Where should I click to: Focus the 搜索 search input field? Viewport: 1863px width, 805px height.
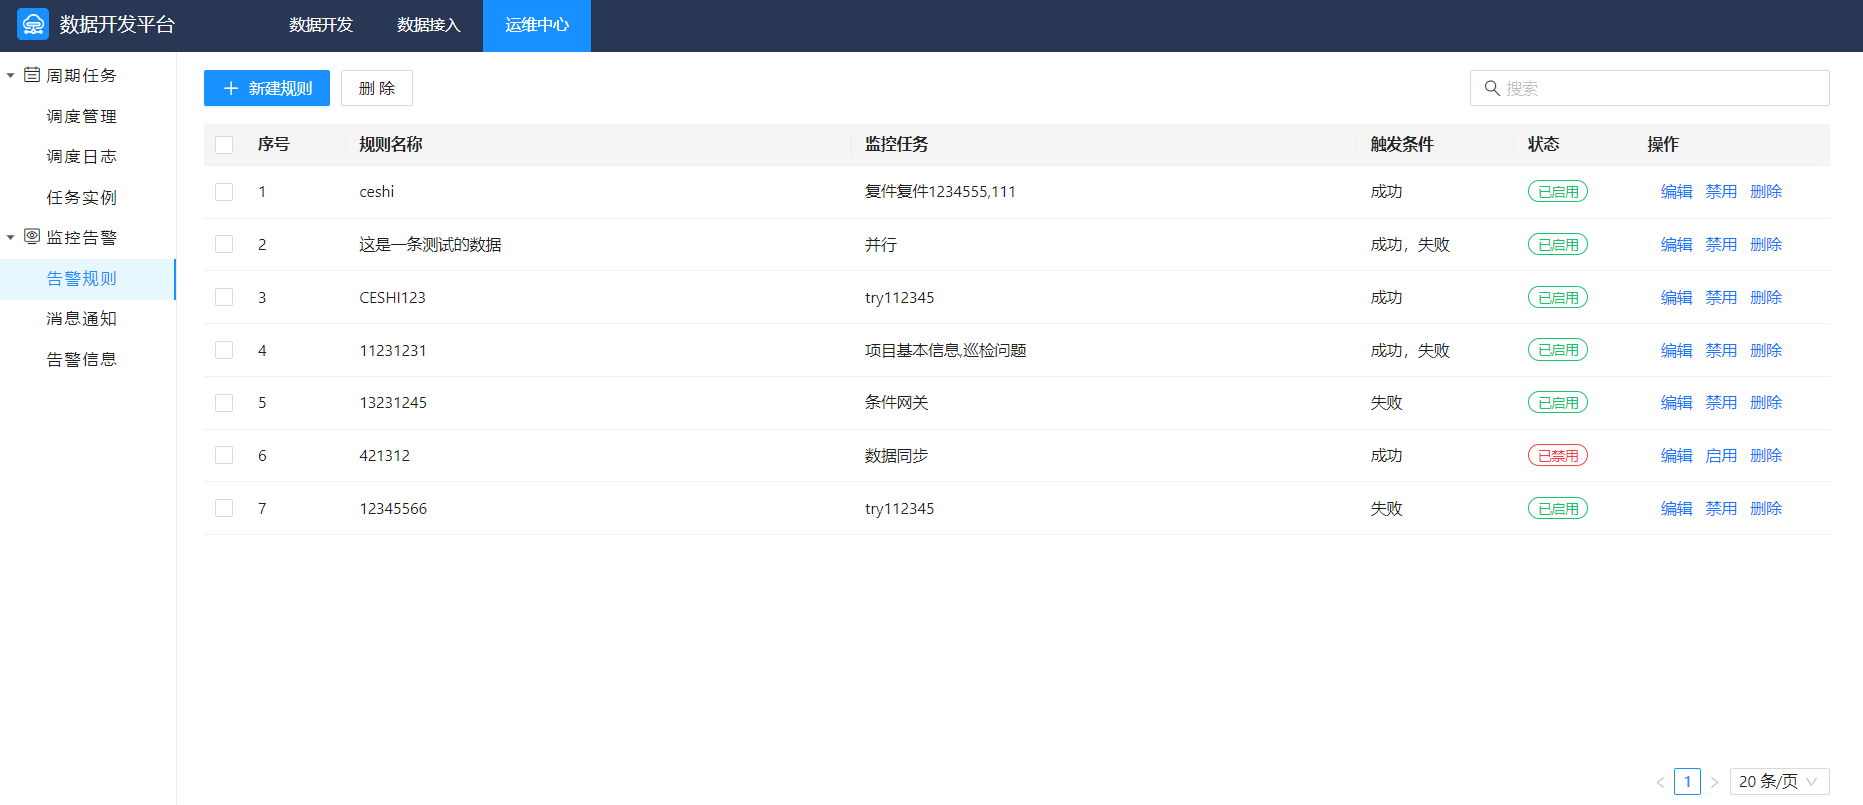pos(1660,88)
